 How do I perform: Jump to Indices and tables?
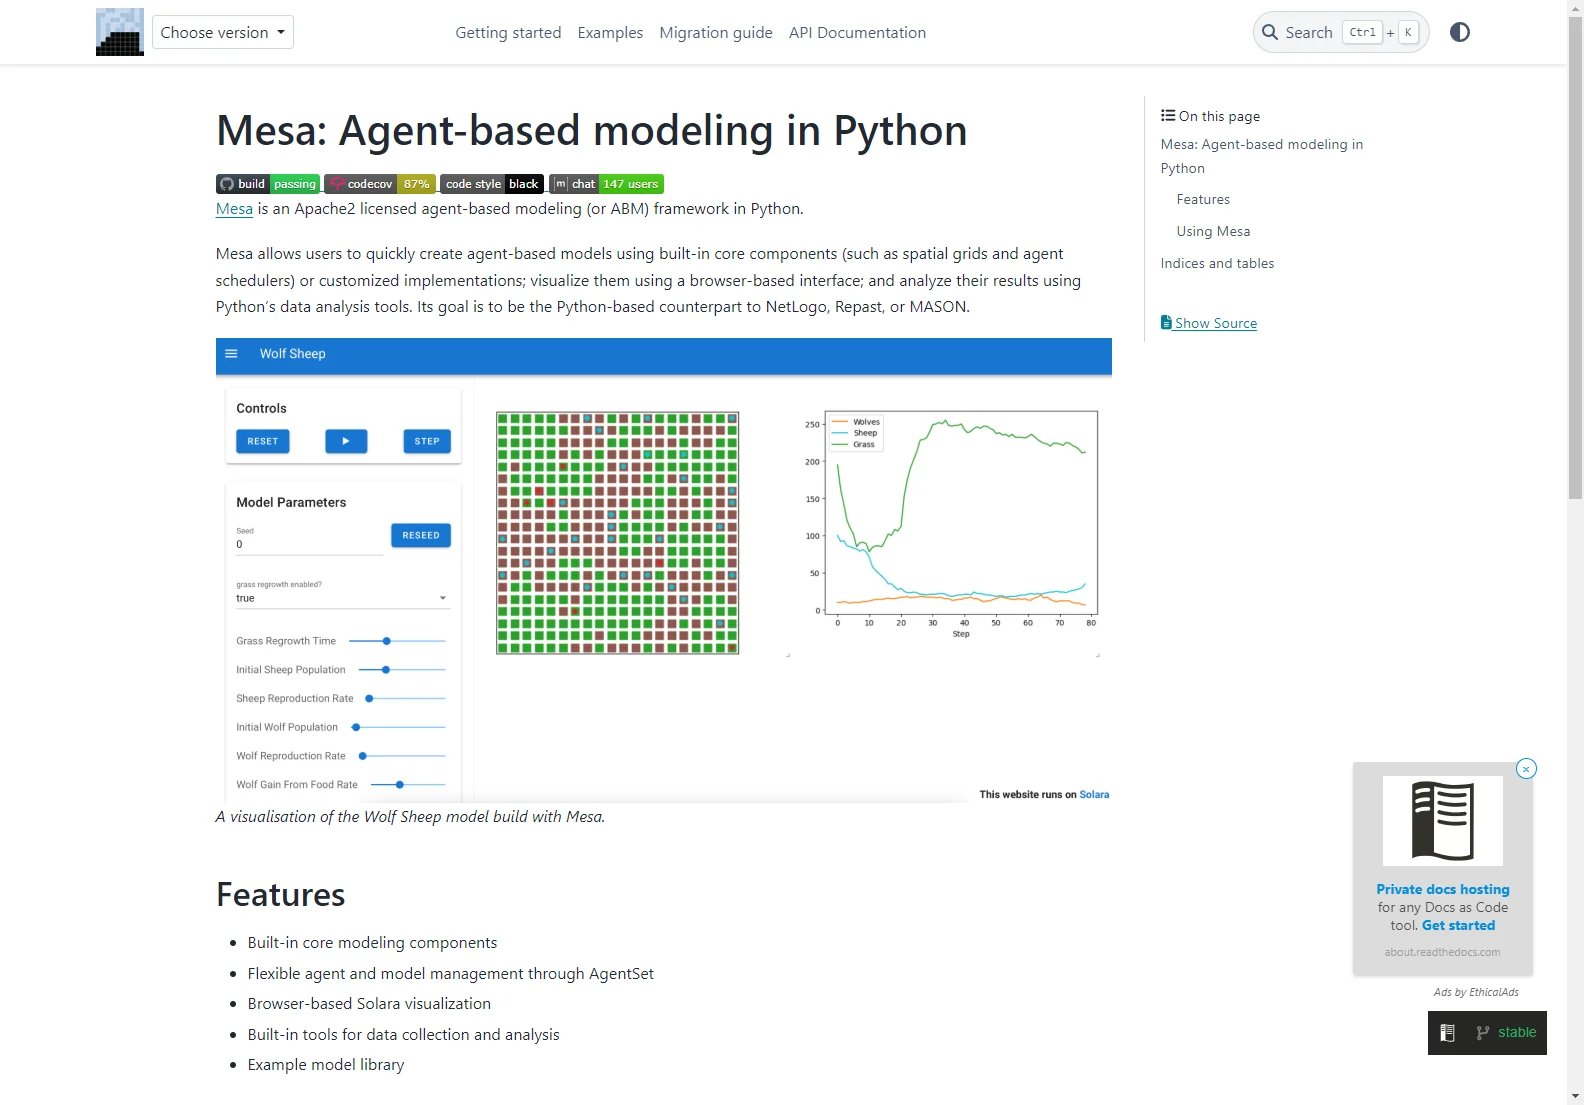[1217, 264]
